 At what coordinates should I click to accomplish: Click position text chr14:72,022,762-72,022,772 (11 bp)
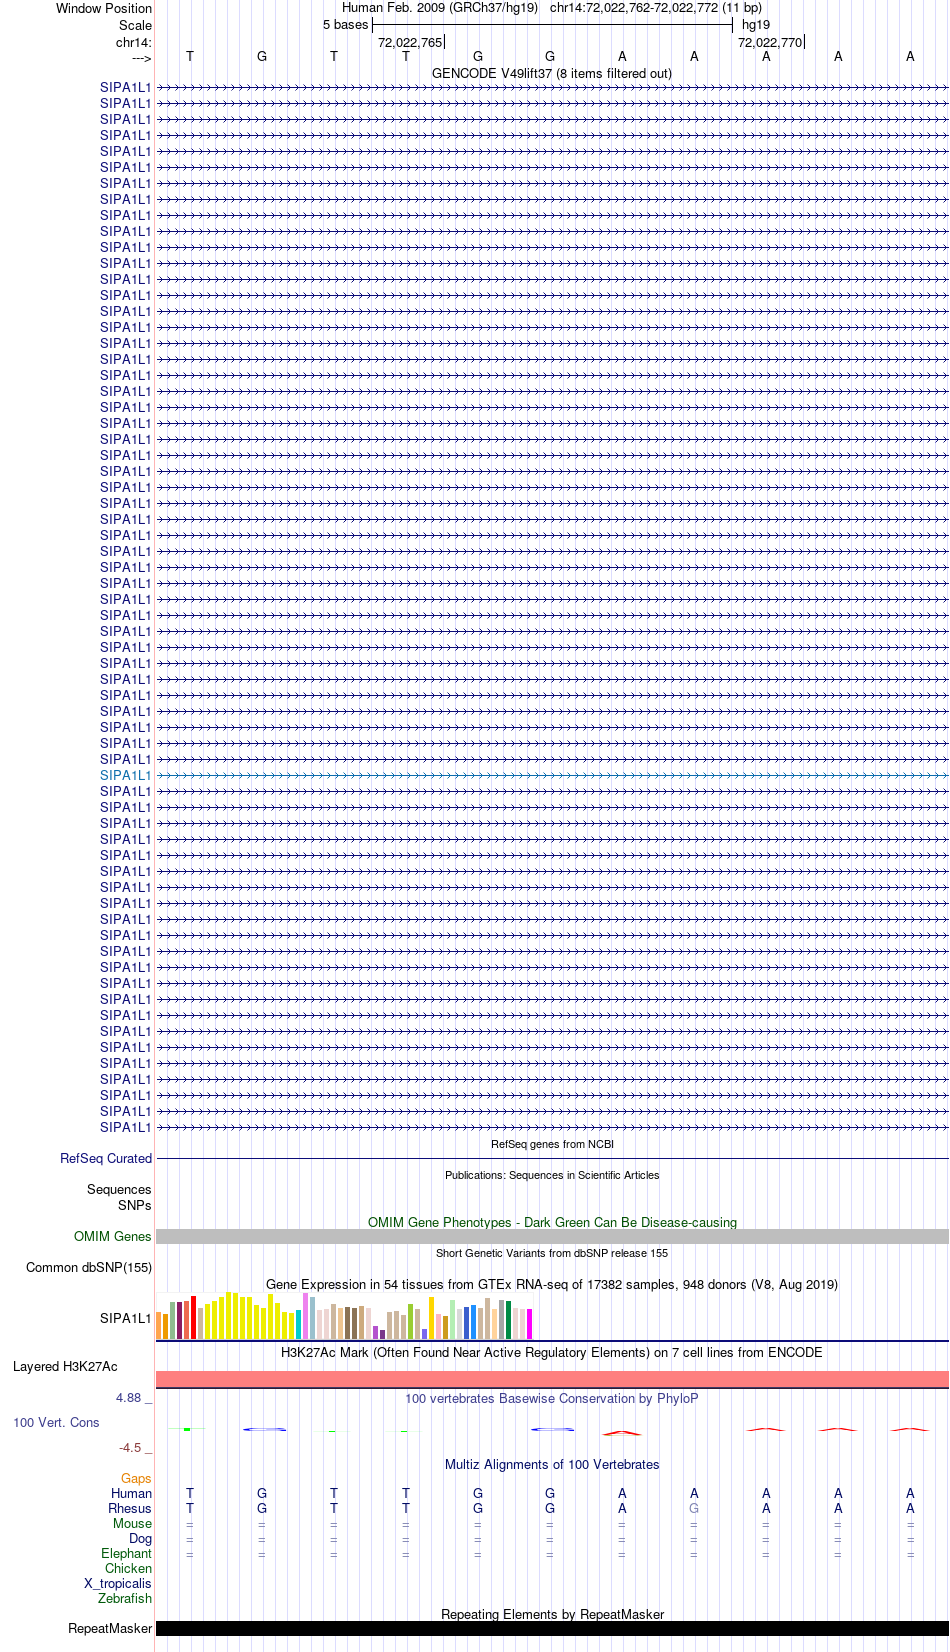click(656, 8)
